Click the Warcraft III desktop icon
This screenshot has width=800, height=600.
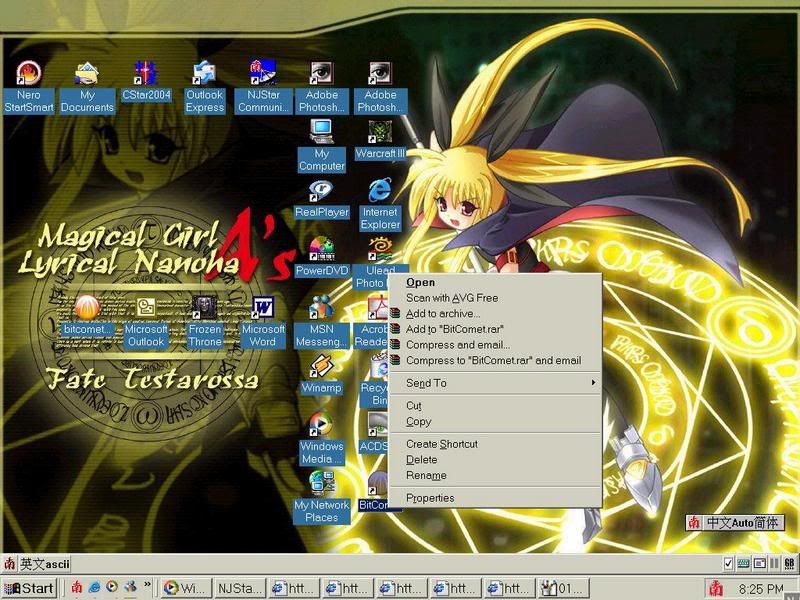[380, 133]
